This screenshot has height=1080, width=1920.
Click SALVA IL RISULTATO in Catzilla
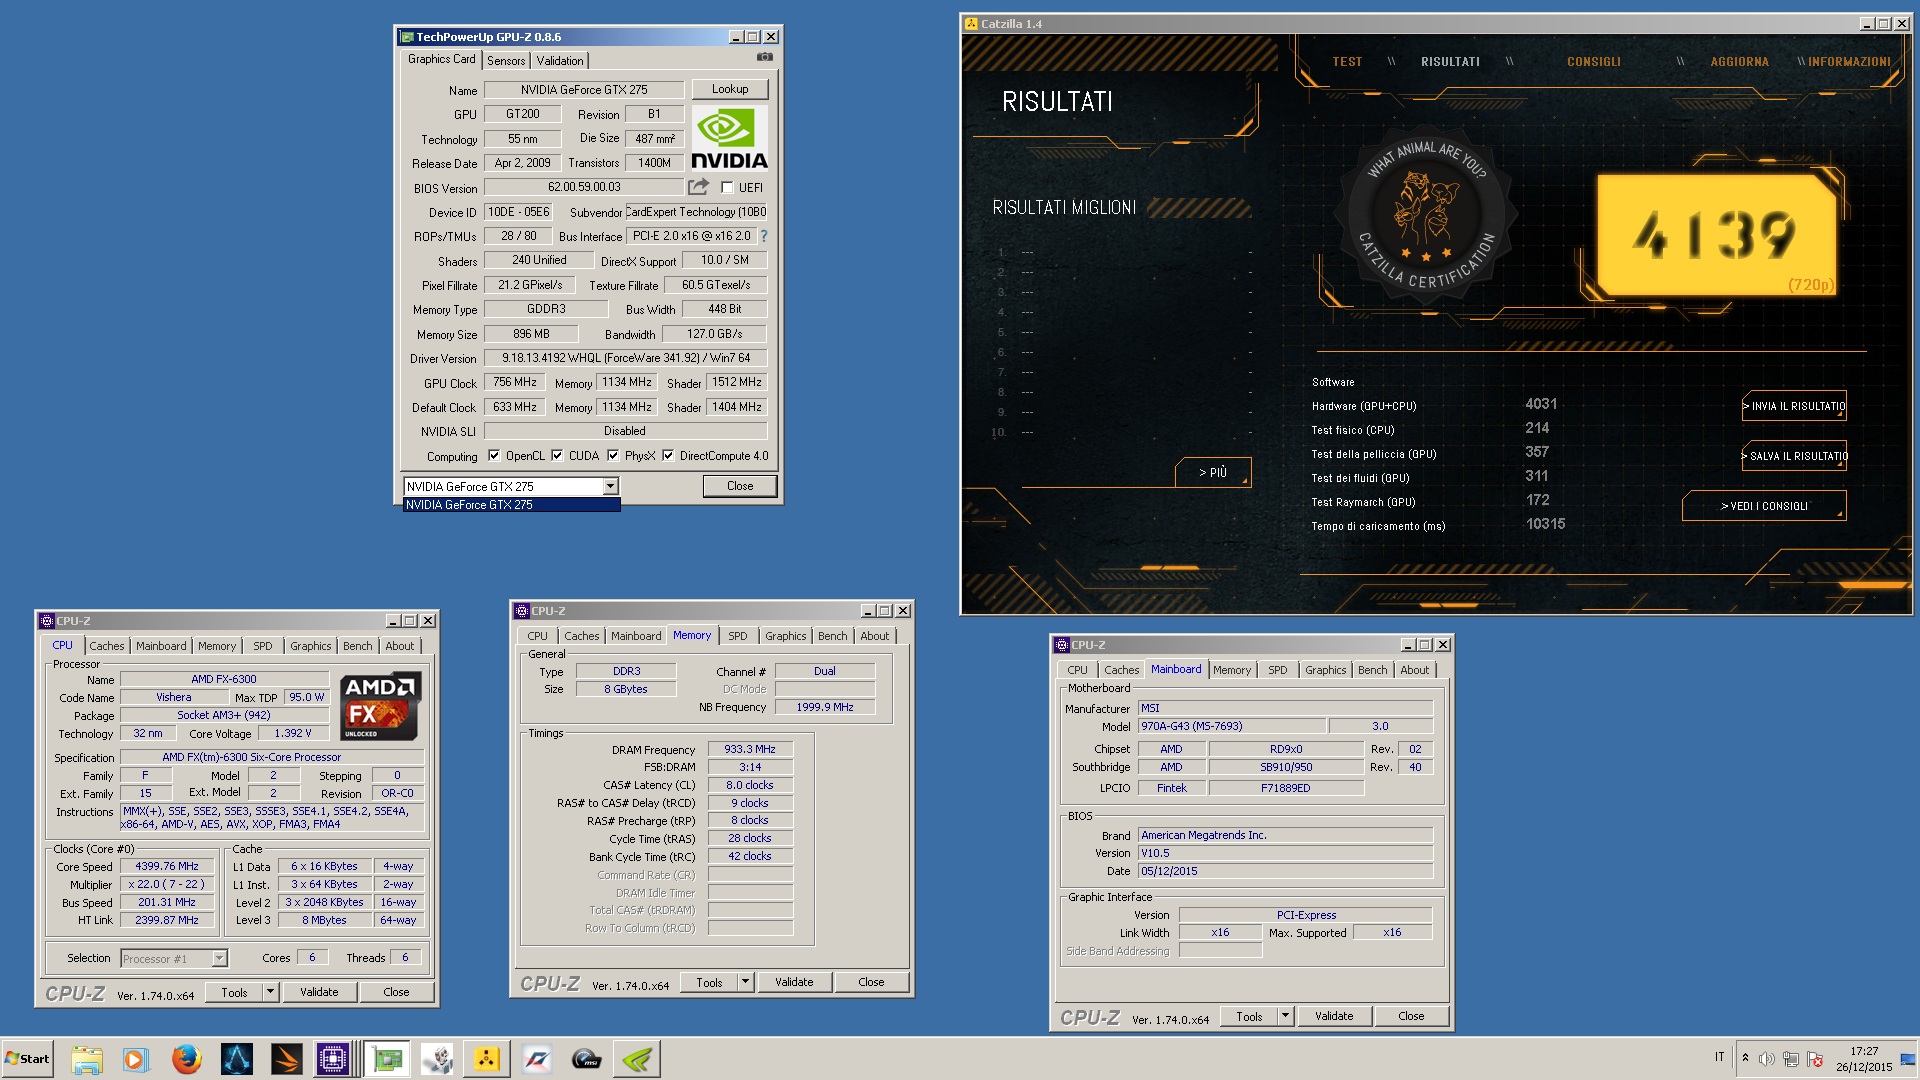[x=1795, y=456]
